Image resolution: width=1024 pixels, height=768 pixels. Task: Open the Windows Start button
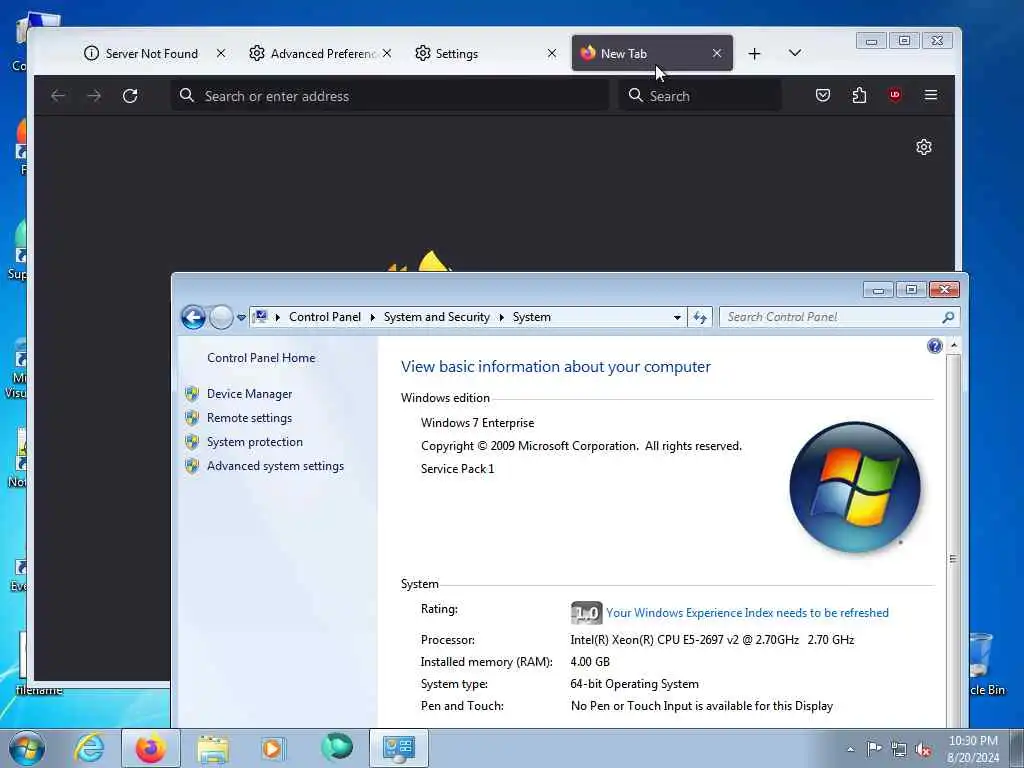click(x=27, y=748)
